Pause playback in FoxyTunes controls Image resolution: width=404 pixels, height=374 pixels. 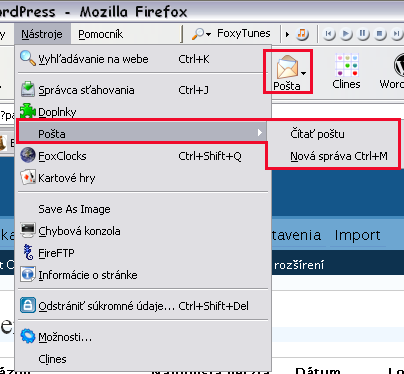363,34
